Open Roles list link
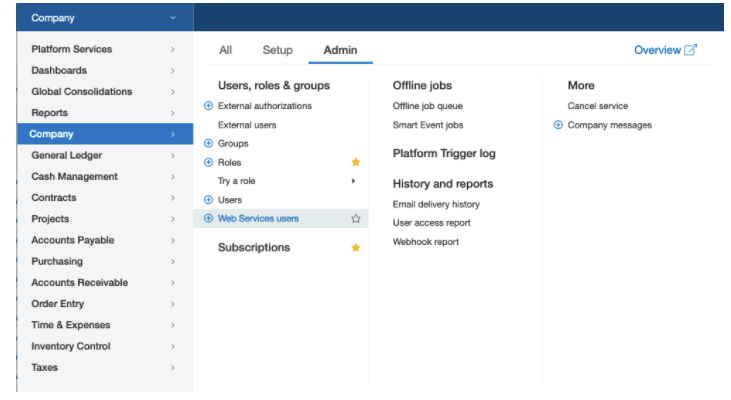The image size is (731, 400). pyautogui.click(x=229, y=162)
